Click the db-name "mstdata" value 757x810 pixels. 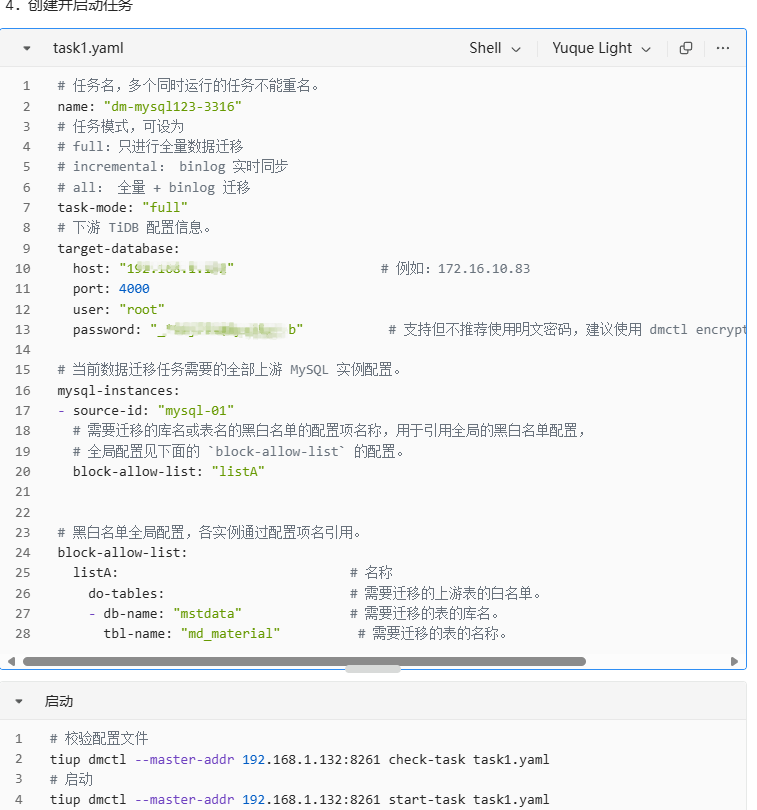207,613
